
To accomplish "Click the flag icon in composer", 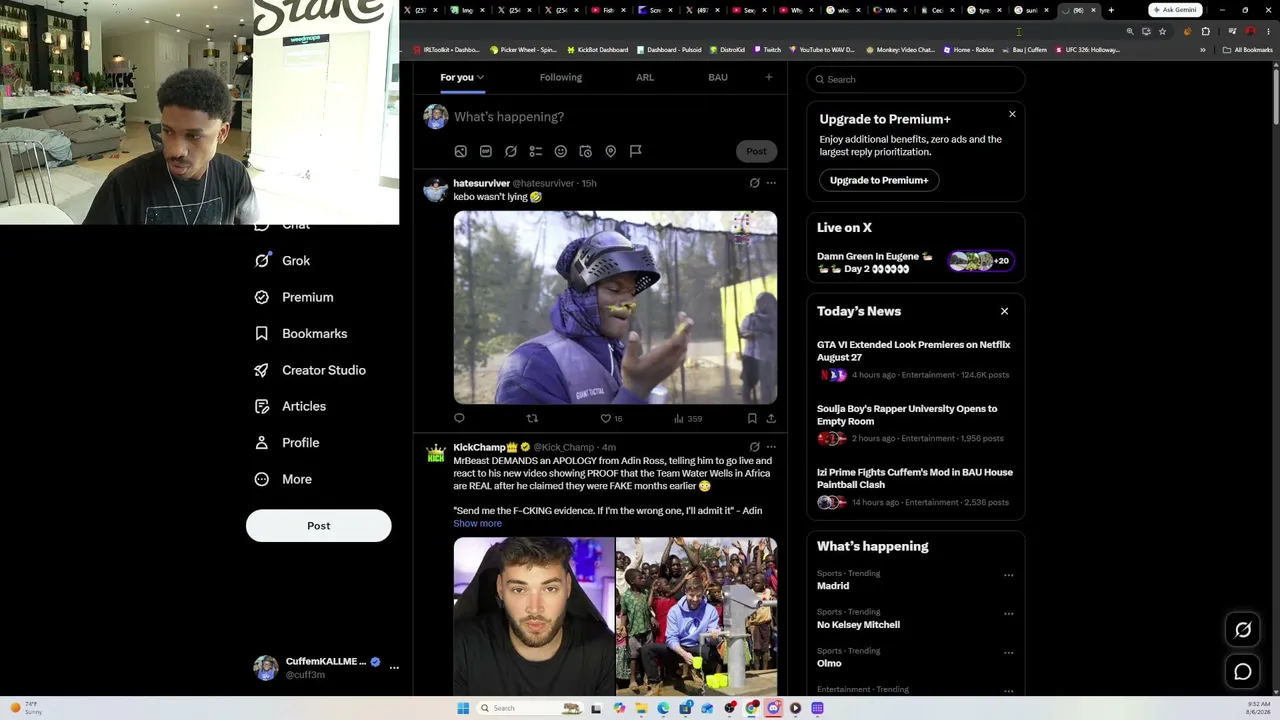I will coord(636,151).
